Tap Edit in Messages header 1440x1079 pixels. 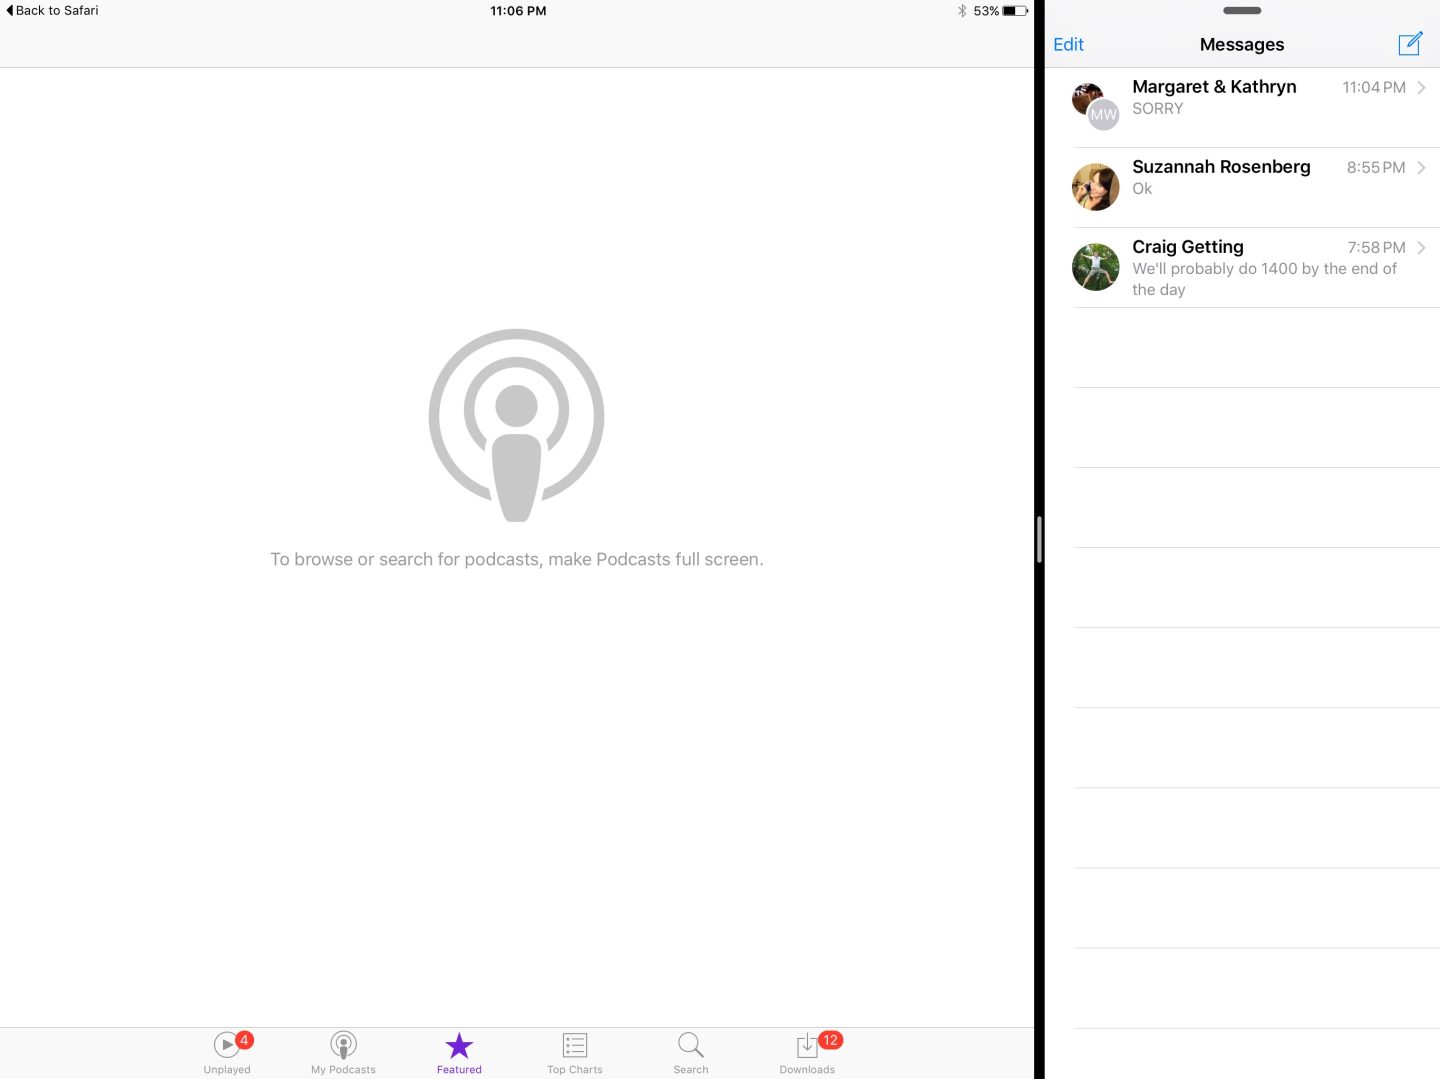pos(1068,45)
